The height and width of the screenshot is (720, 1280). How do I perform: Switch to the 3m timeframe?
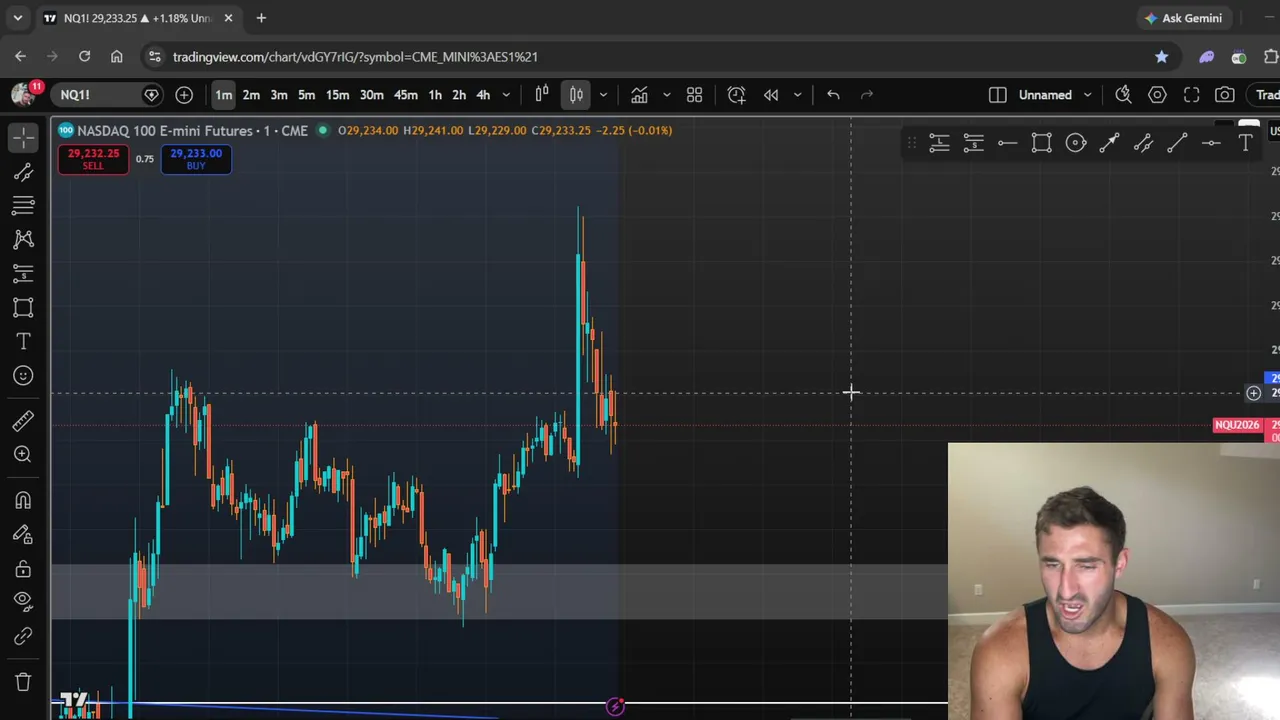coord(279,95)
